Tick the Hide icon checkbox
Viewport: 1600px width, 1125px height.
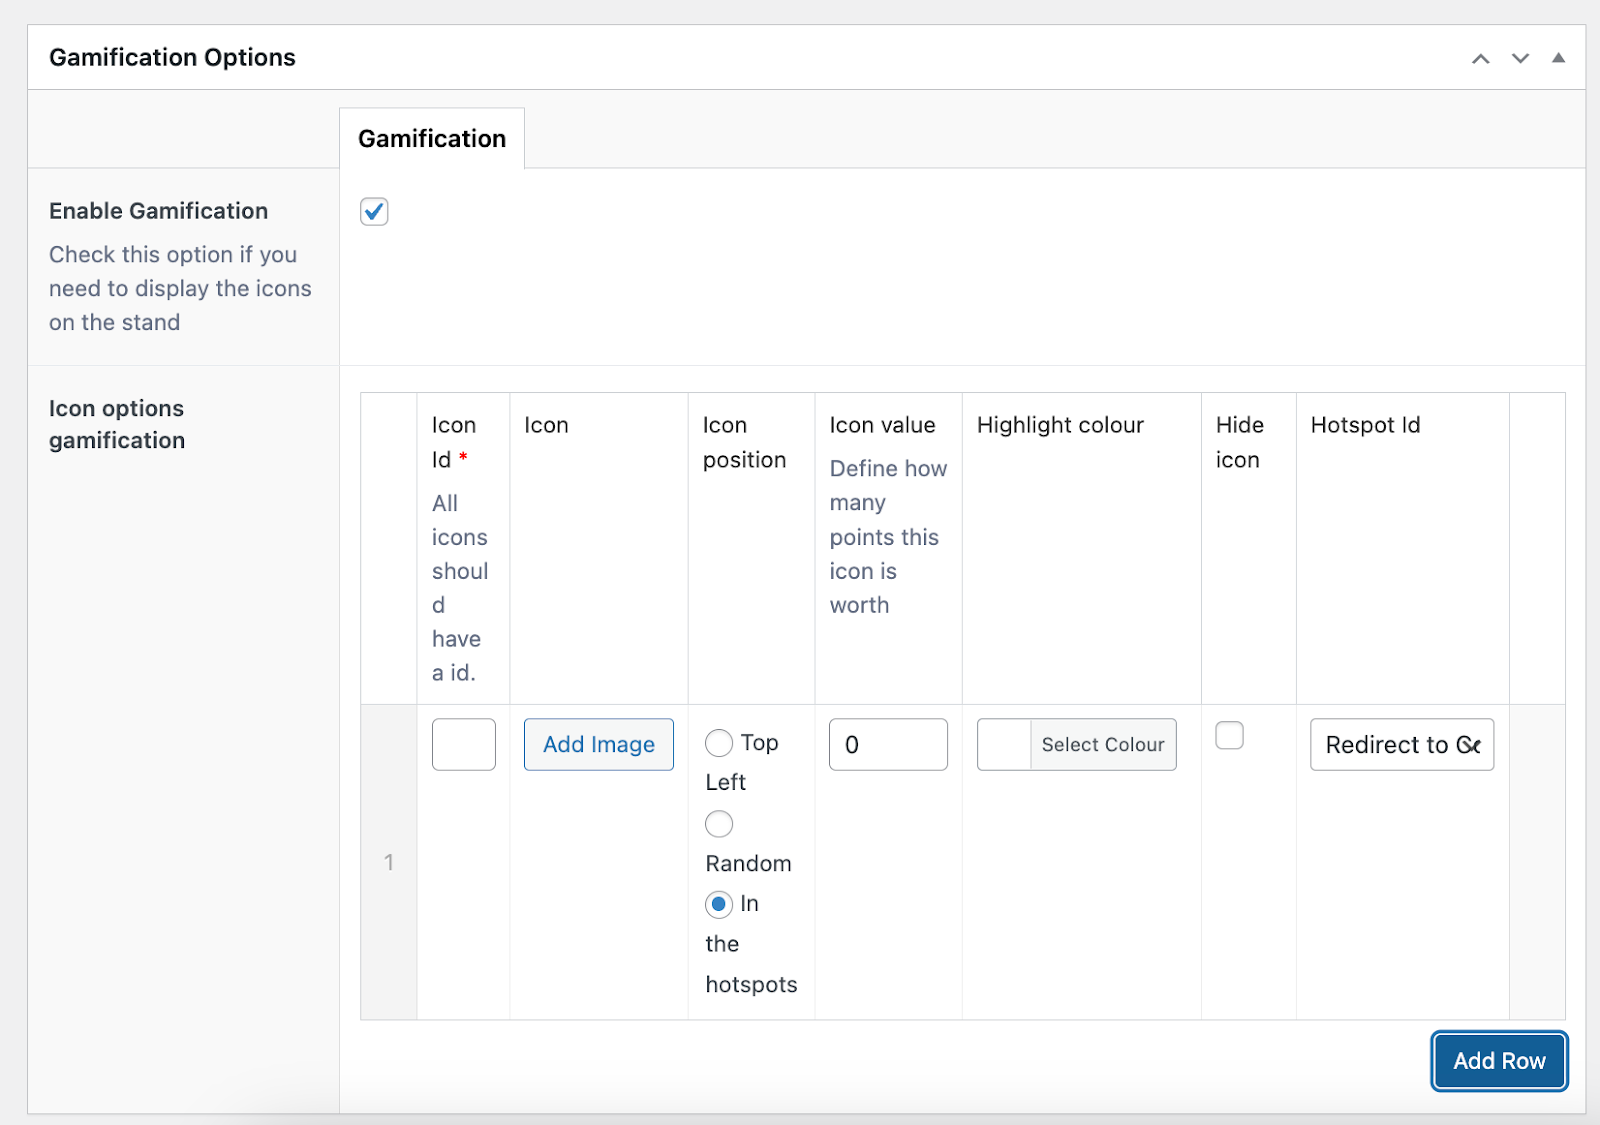(x=1229, y=736)
